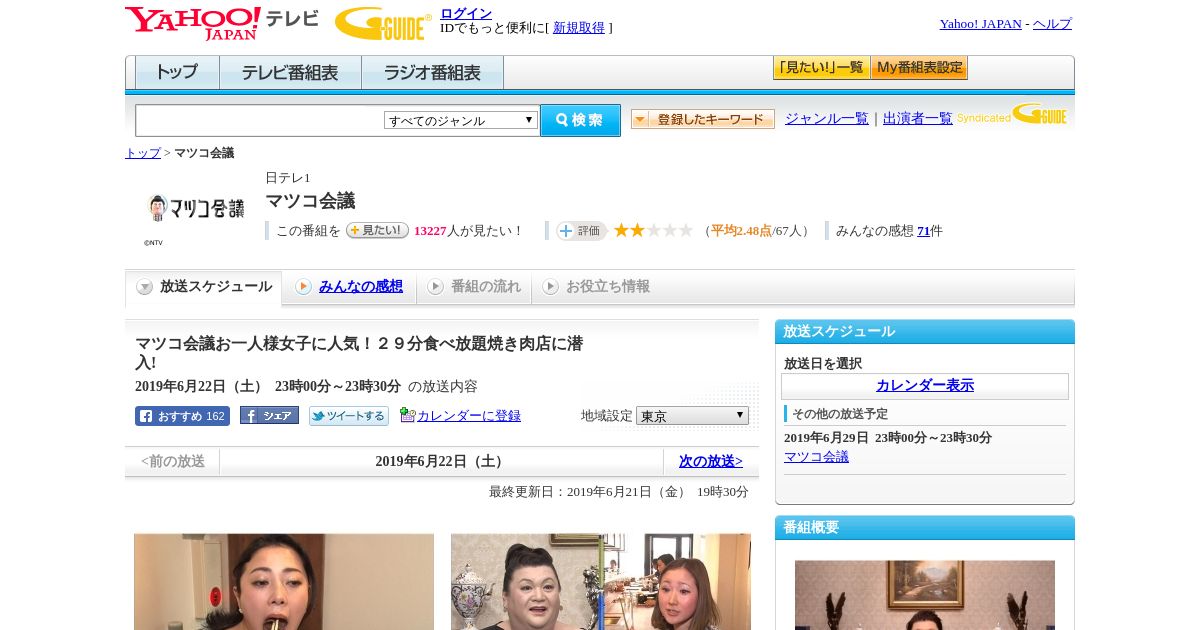
Task: Click the Syndicated G-GUIDE logo
Action: tap(1012, 114)
